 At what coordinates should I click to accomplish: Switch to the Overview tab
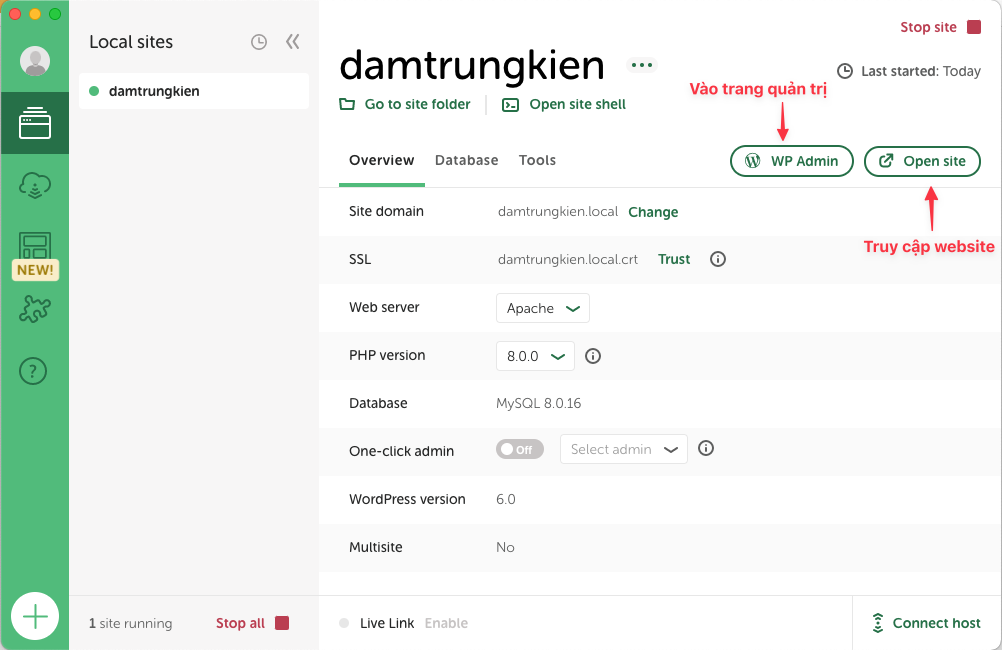pos(382,160)
